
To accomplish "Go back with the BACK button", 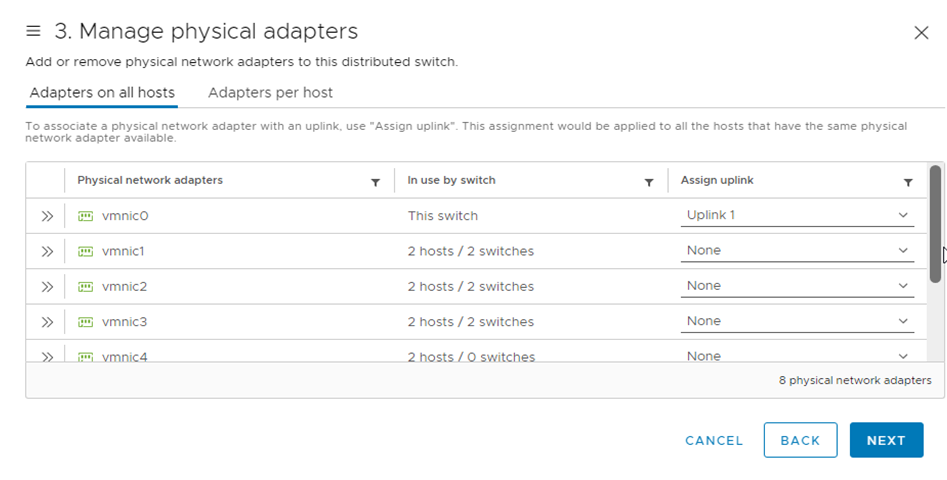I will [x=800, y=440].
